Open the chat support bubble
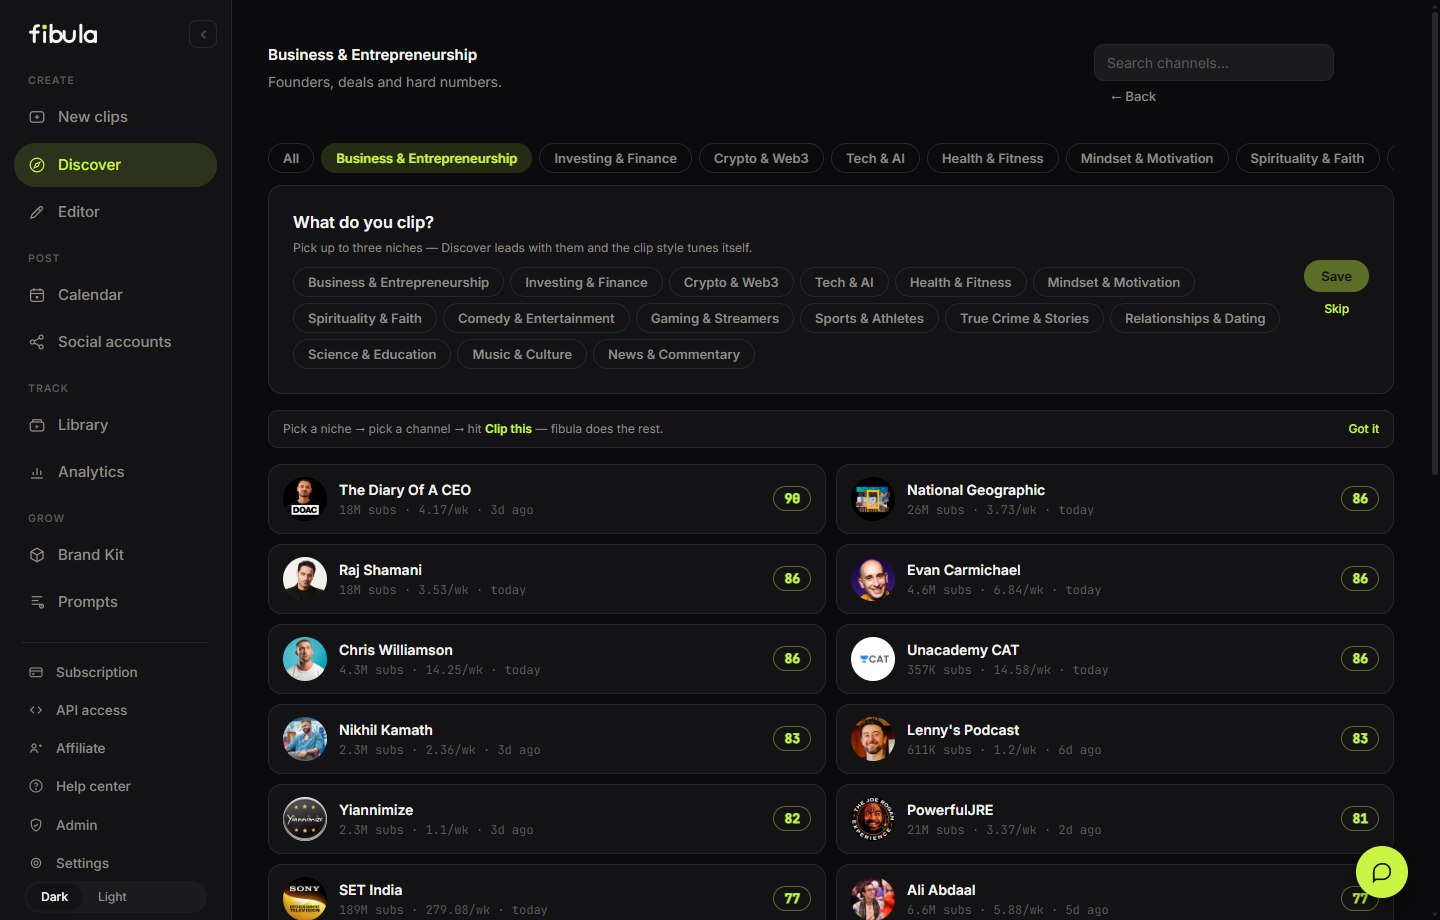Viewport: 1440px width, 920px height. tap(1382, 872)
